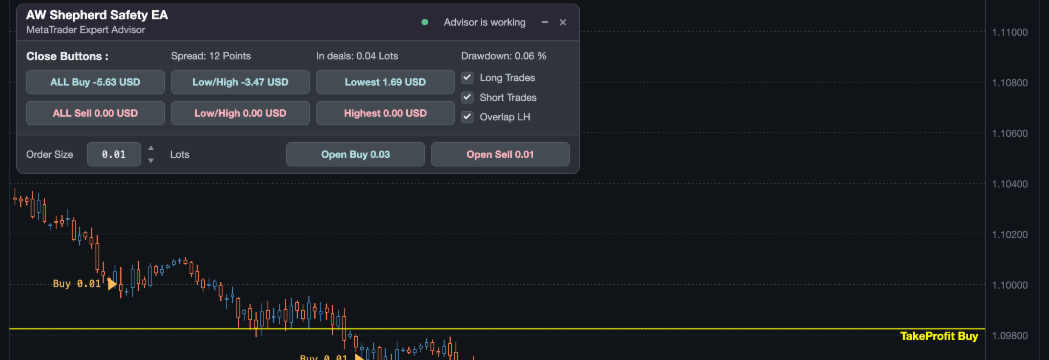
Task: Click the green Advisor status dot
Action: tap(425, 22)
